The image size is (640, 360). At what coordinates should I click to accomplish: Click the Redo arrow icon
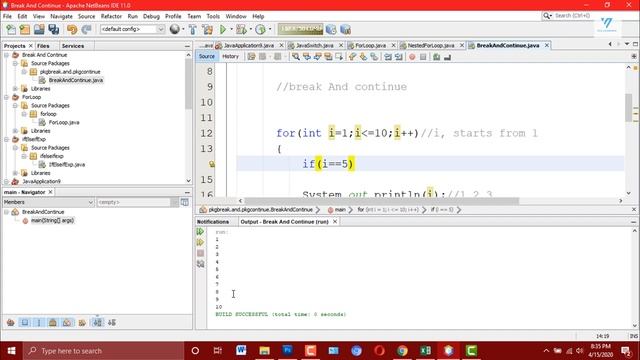pyautogui.click(x=86, y=29)
